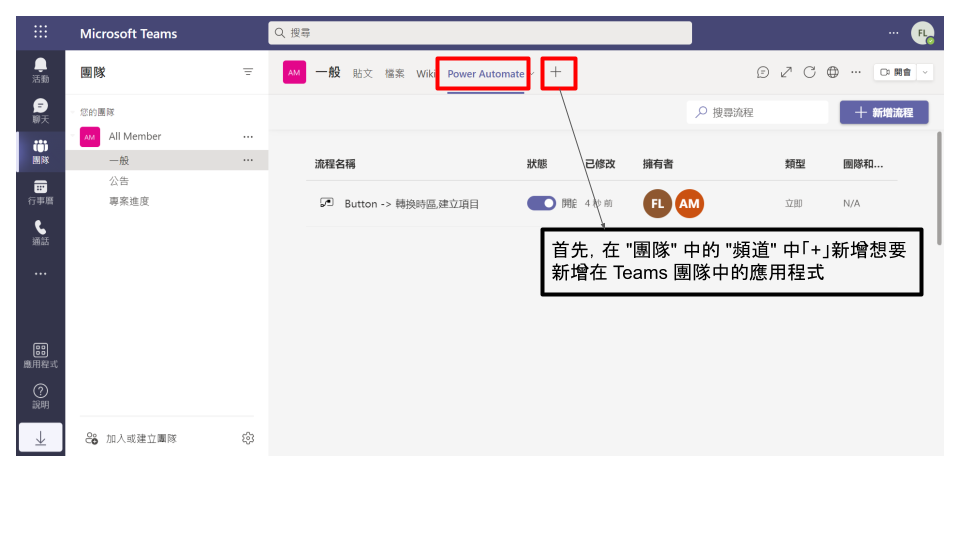Open the 通話 calls section
This screenshot has width=960, height=540.
[40, 233]
